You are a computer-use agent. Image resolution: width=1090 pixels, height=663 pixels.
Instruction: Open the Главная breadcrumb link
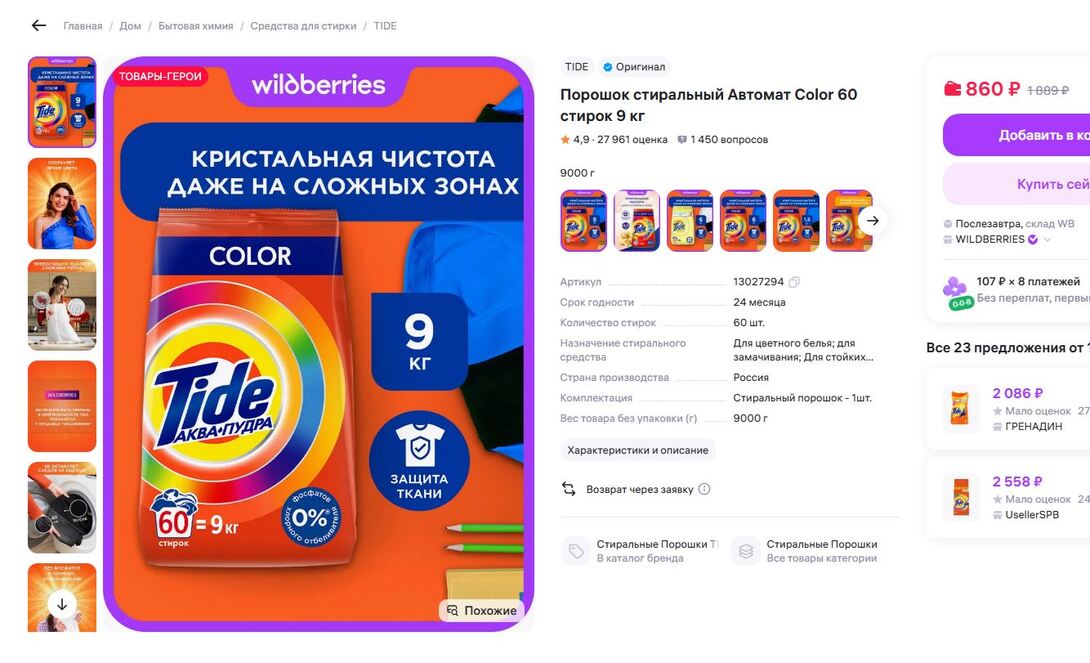pyautogui.click(x=83, y=26)
